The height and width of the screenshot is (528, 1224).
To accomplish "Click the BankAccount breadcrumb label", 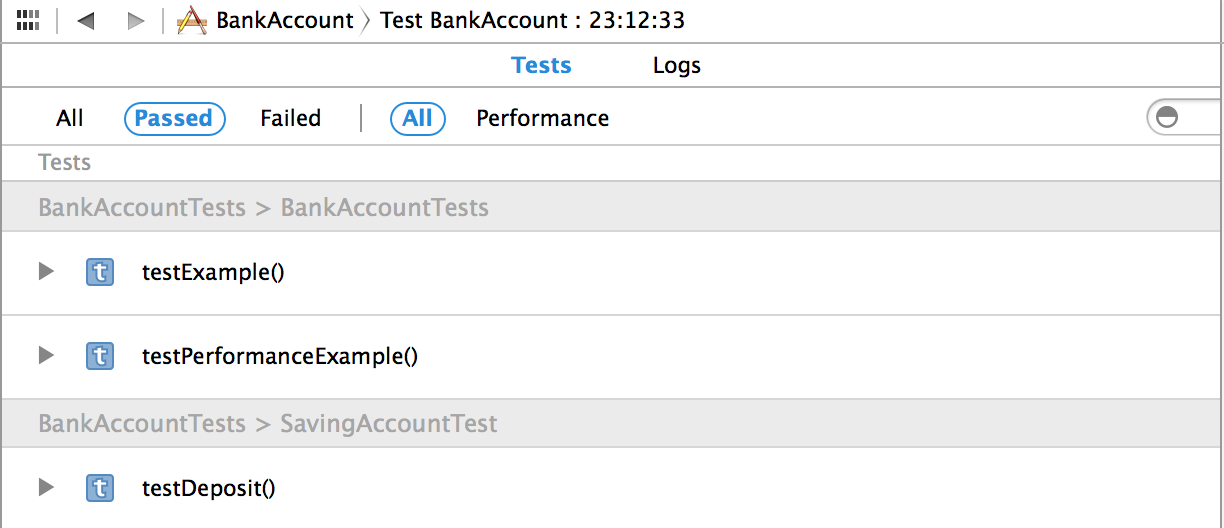I will click(285, 21).
